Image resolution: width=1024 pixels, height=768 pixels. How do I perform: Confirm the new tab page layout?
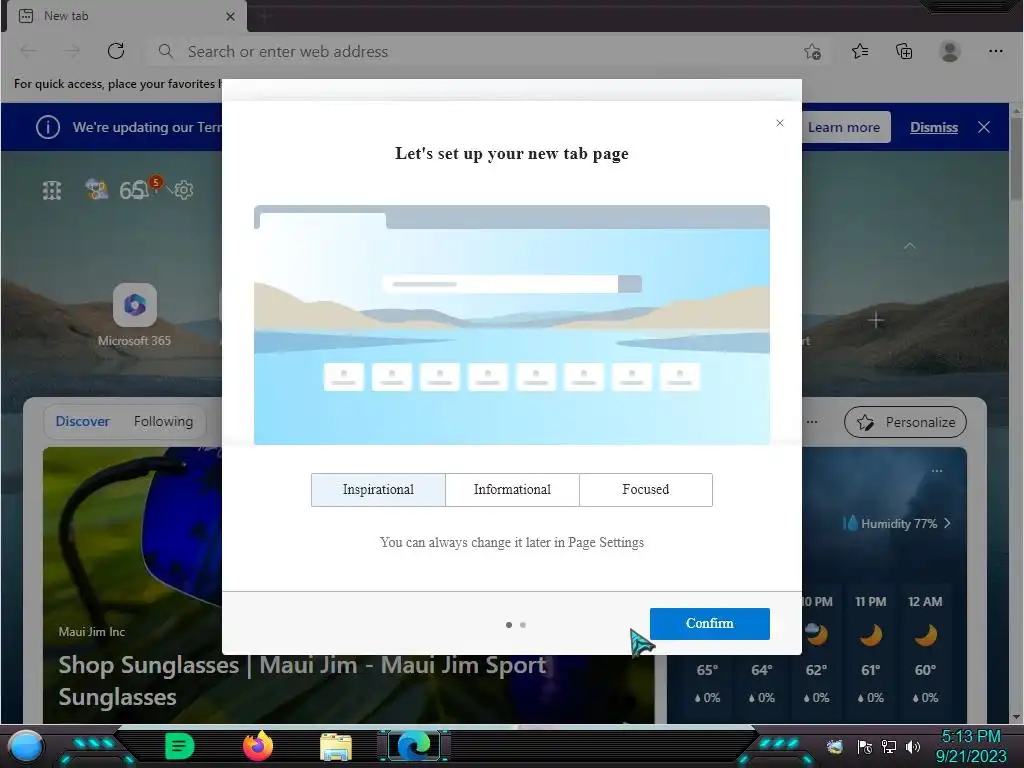coord(709,624)
